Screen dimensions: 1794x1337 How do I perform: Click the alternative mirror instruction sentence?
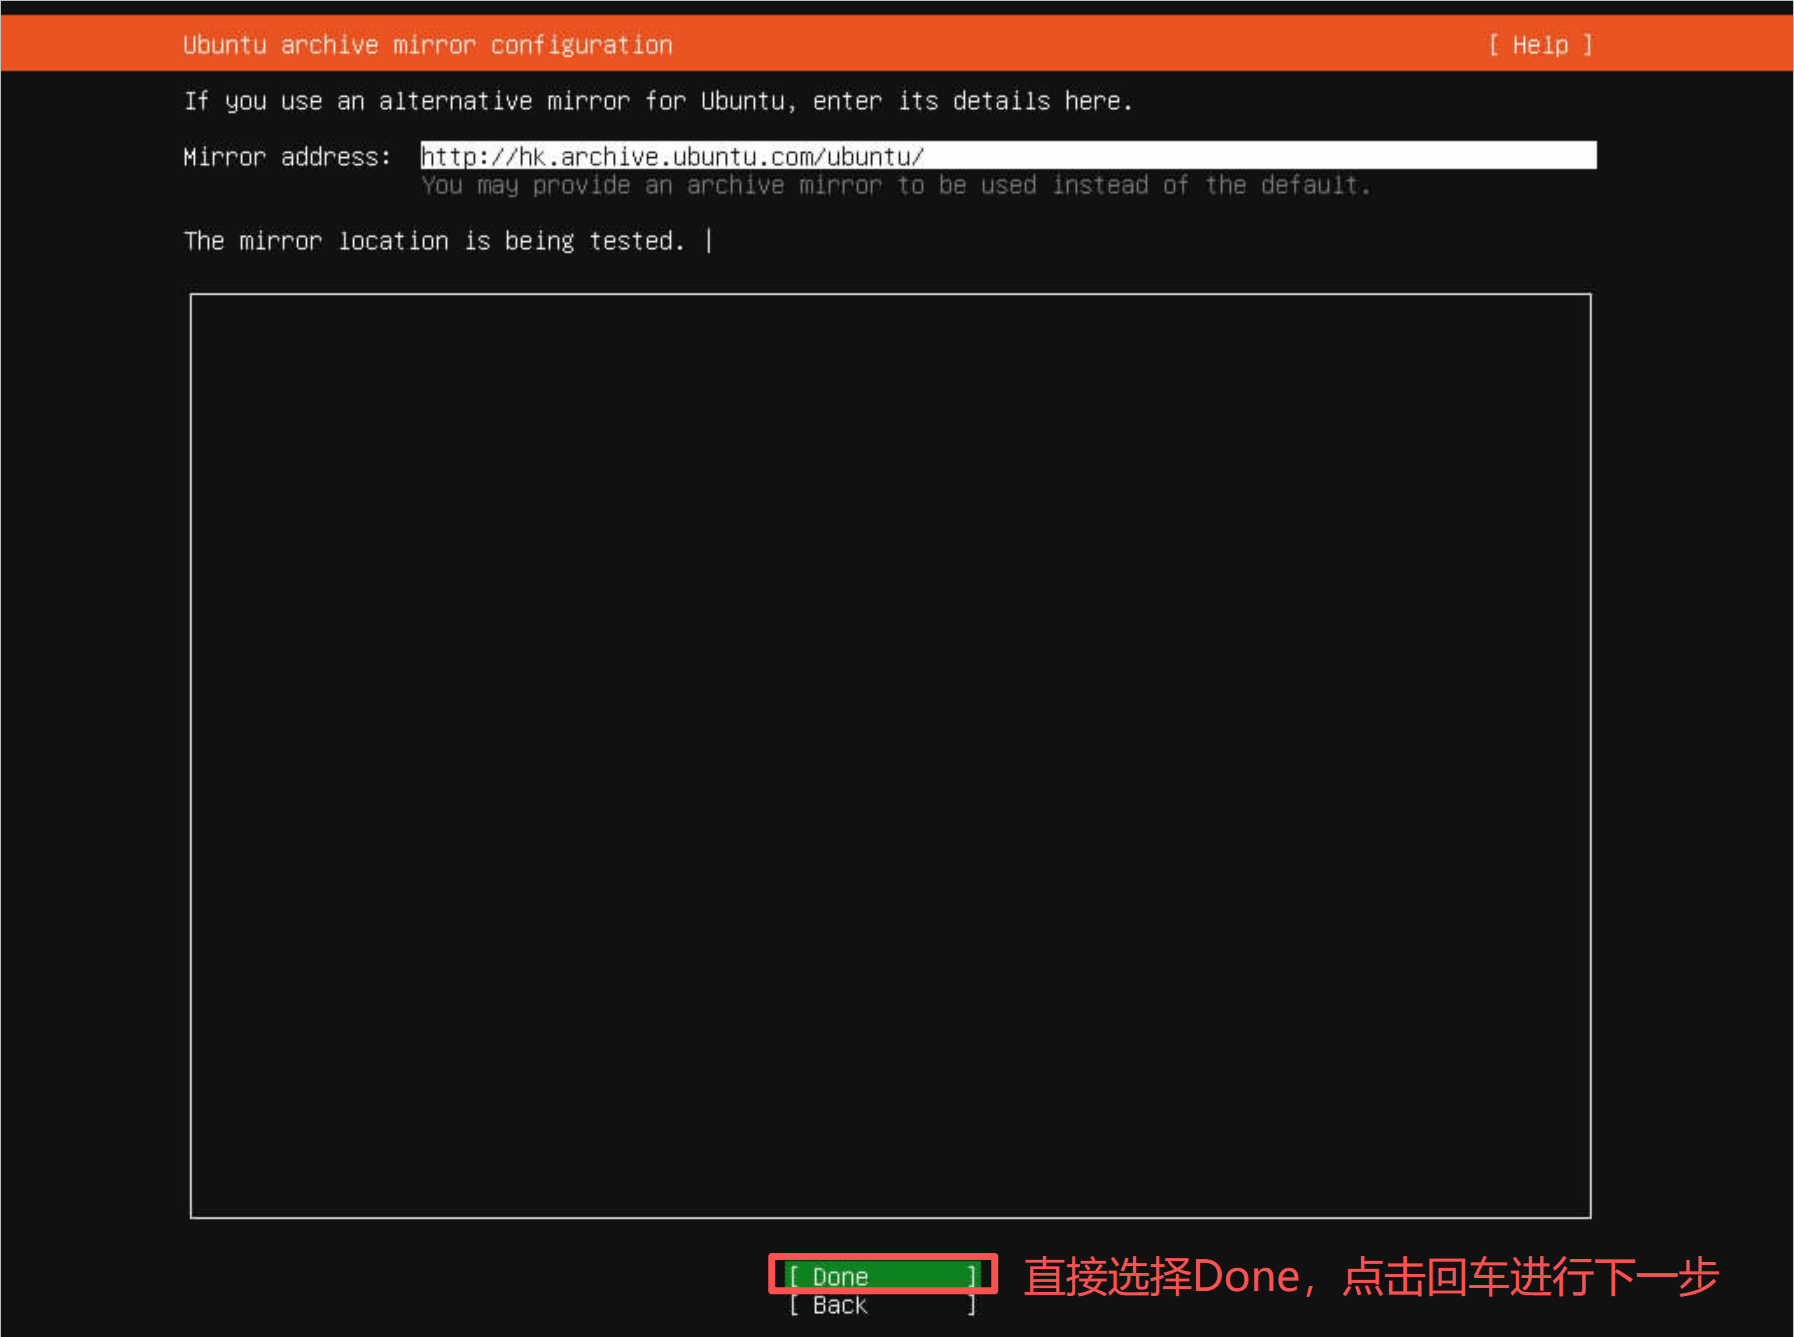point(657,101)
